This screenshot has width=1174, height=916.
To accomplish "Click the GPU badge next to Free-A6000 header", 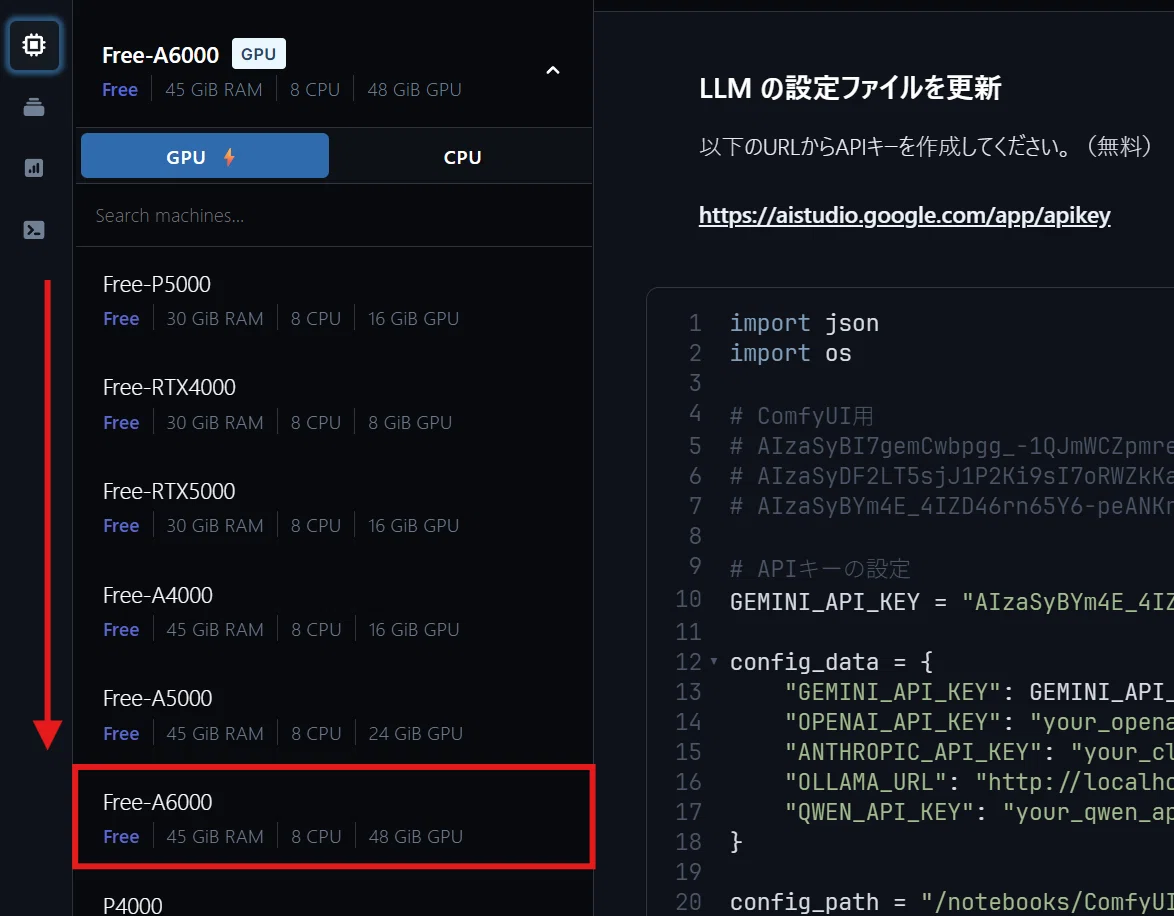I will click(x=258, y=54).
